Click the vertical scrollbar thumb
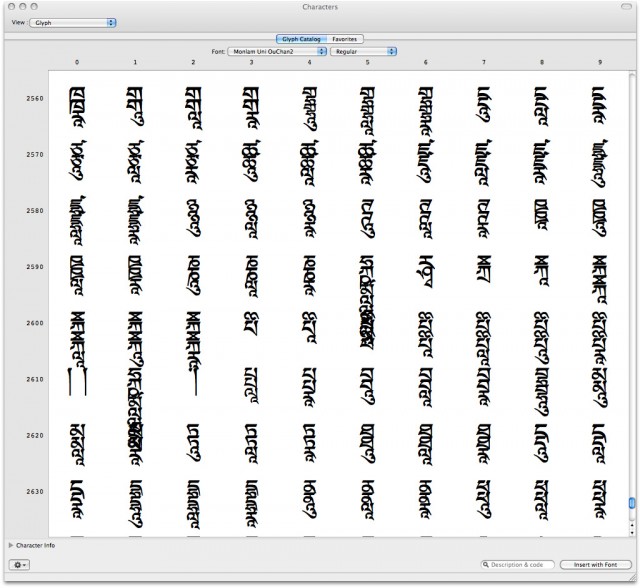The image size is (640, 588). pos(631,503)
